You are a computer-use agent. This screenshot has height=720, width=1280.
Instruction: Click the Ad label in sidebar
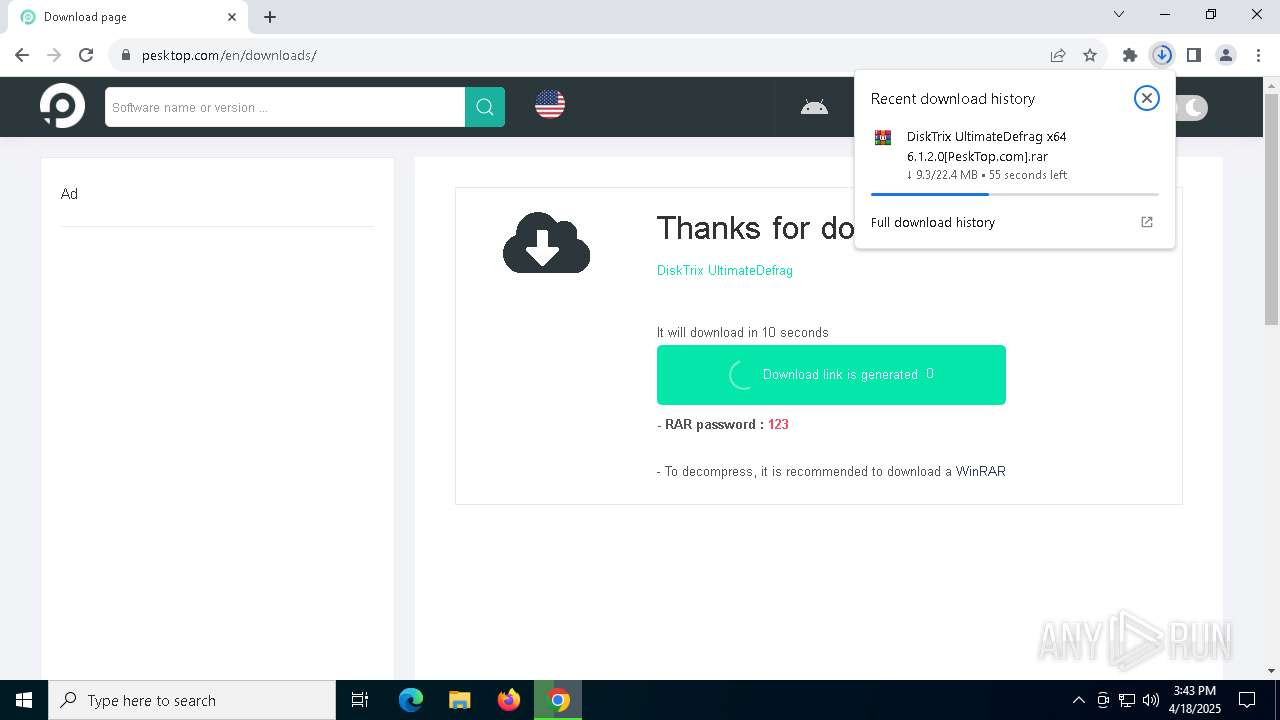[x=69, y=194]
